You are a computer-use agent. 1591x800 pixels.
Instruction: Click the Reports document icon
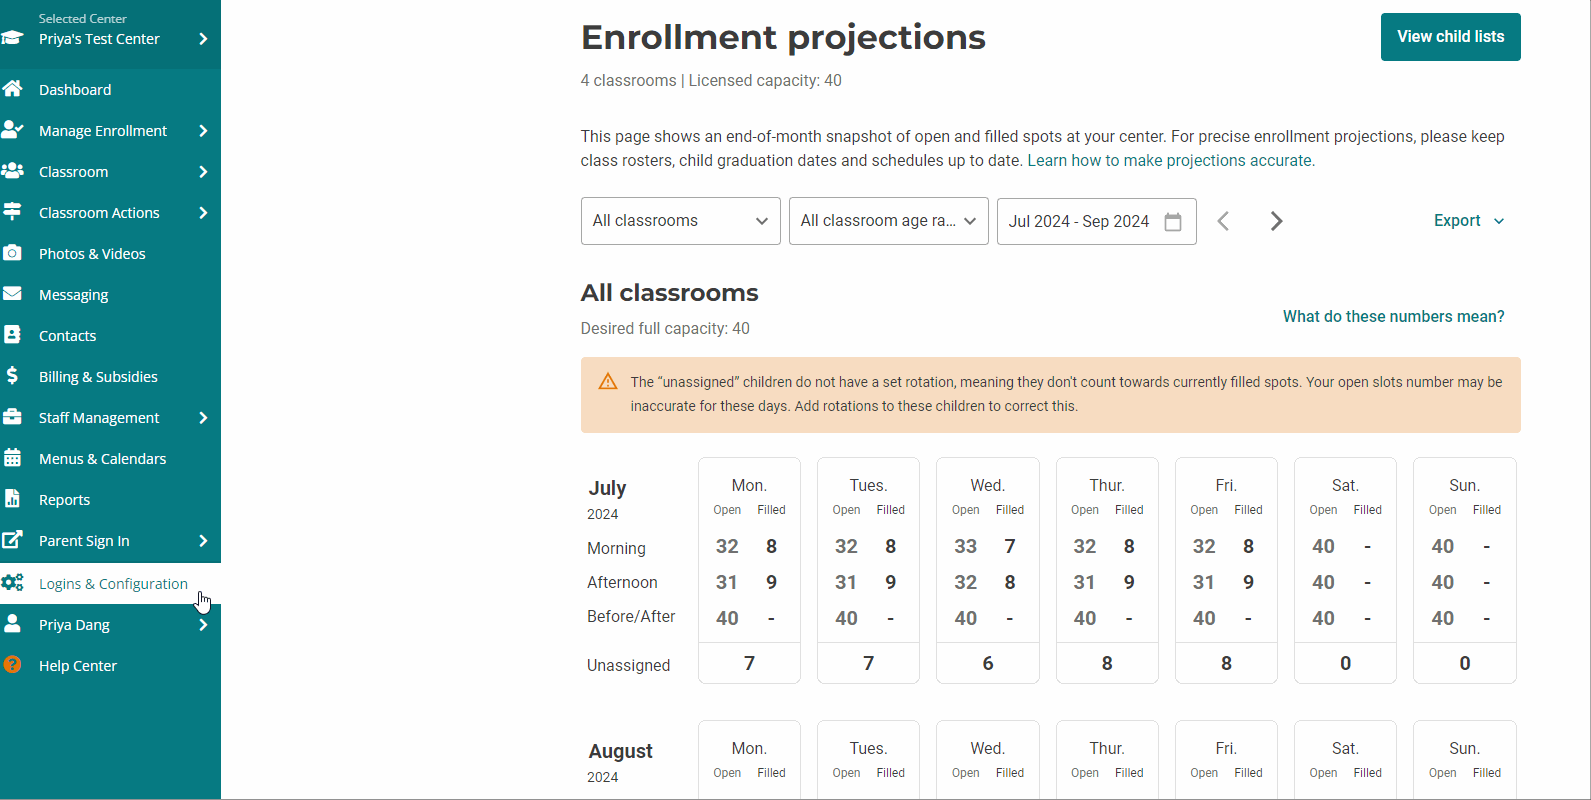coord(12,499)
